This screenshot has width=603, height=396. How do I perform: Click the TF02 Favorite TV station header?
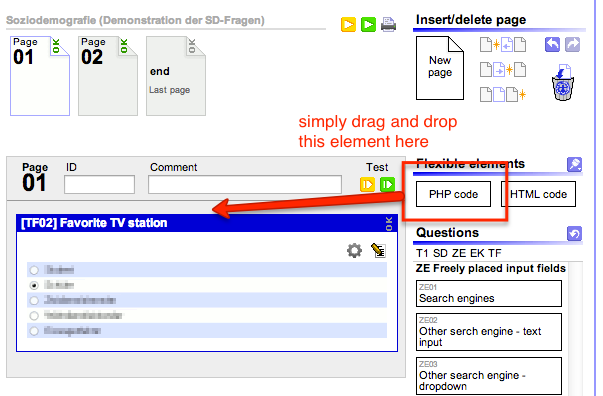[207, 223]
